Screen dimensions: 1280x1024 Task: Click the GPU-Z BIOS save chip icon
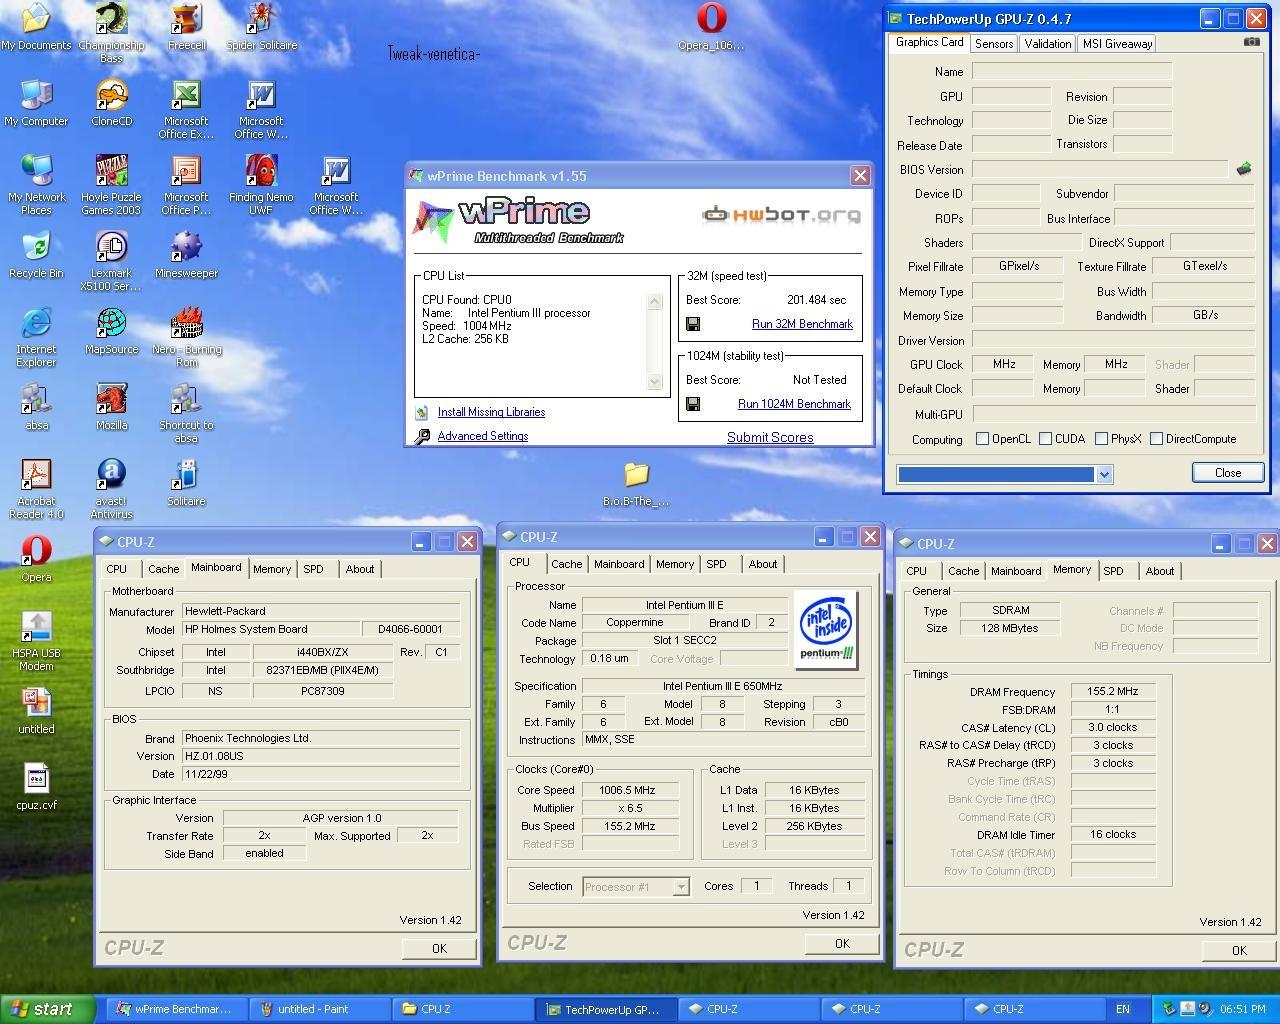1244,169
